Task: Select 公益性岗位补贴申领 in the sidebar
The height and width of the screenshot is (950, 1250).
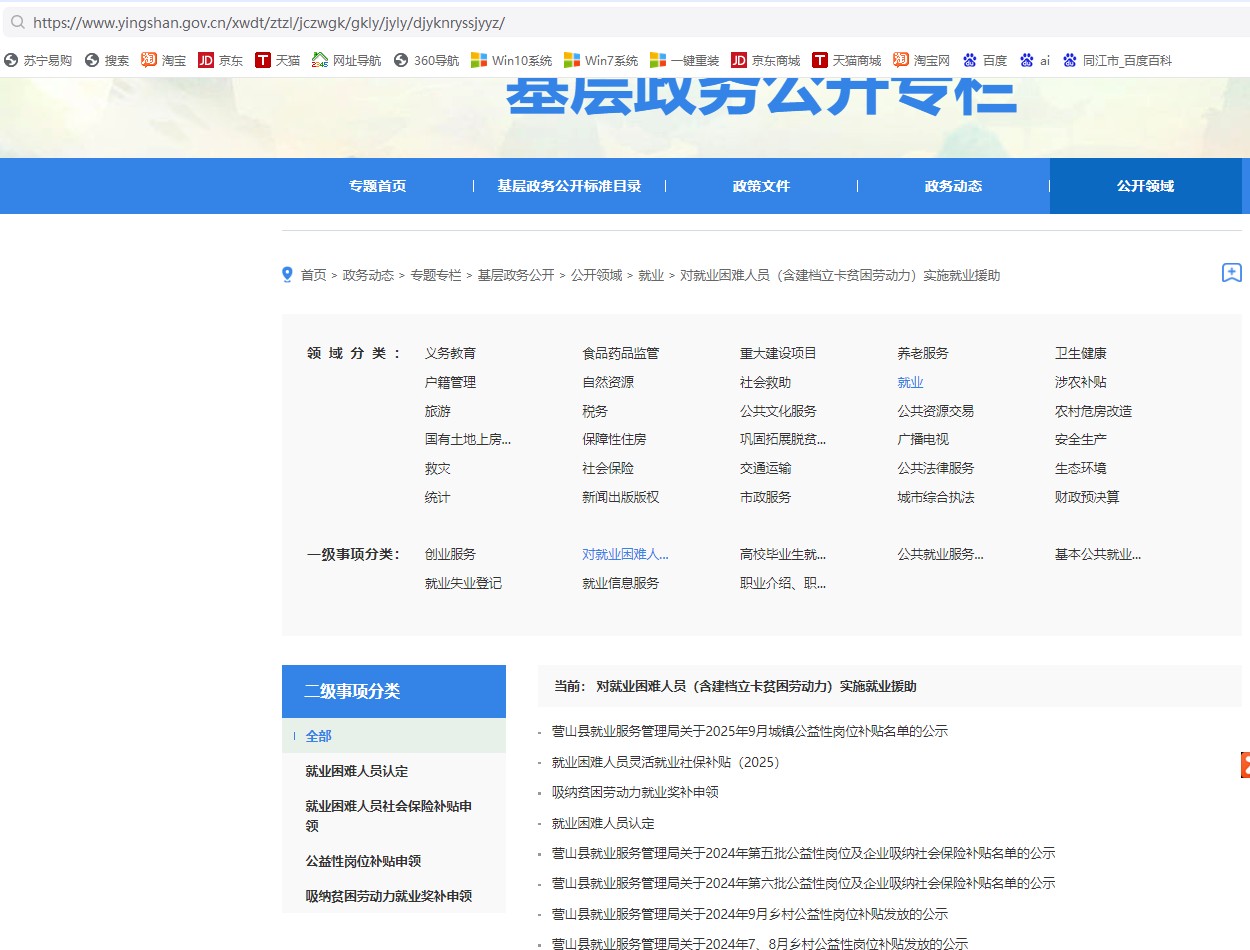Action: point(363,861)
